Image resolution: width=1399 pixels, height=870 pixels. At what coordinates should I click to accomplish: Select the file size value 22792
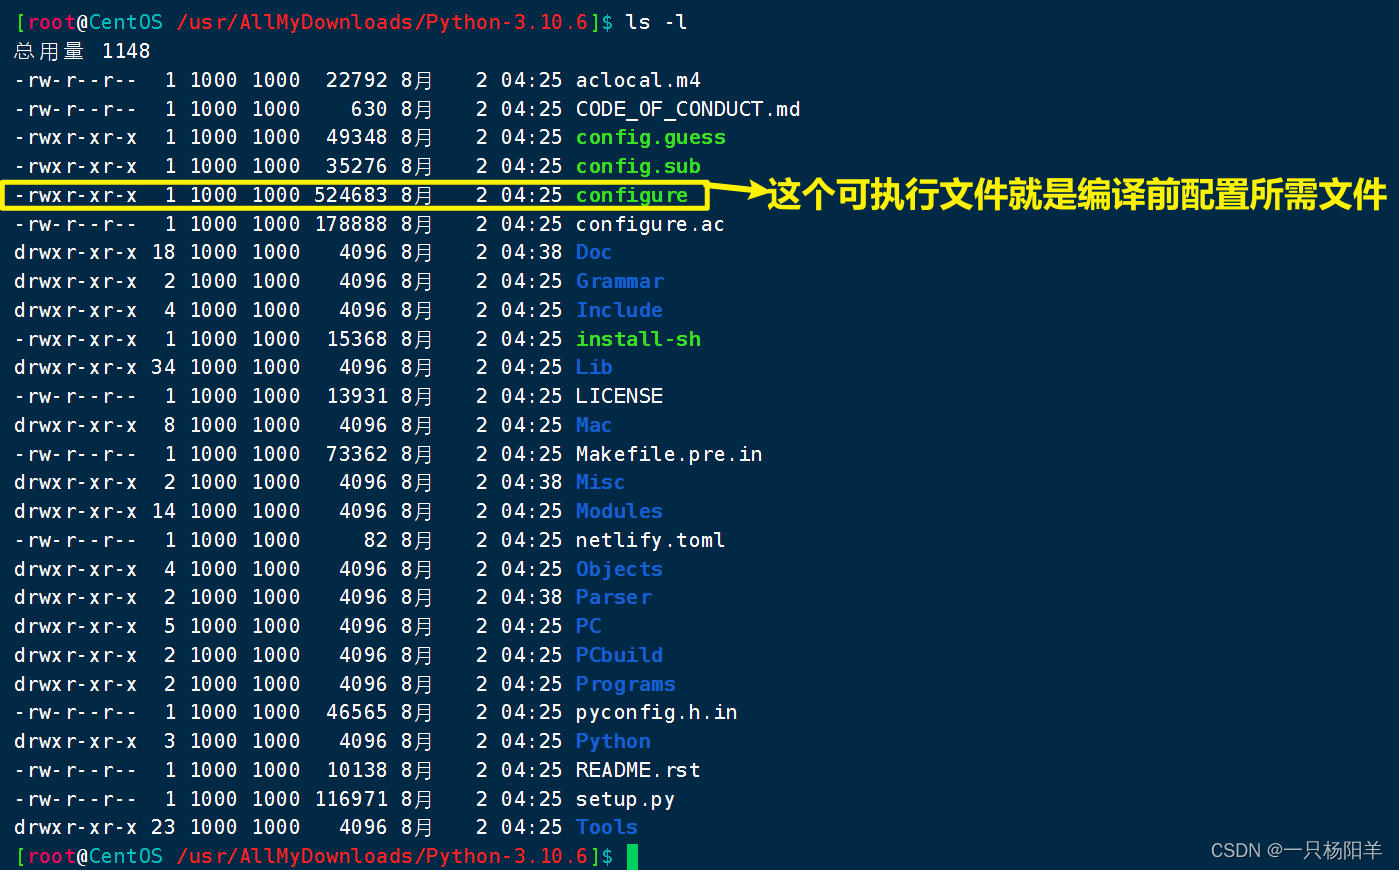click(357, 80)
